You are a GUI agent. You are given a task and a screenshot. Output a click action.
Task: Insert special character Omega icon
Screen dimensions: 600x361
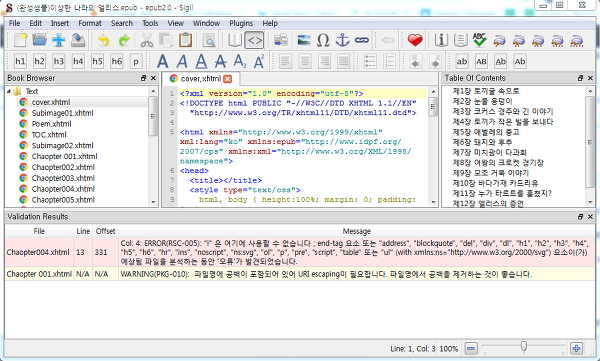[x=323, y=40]
